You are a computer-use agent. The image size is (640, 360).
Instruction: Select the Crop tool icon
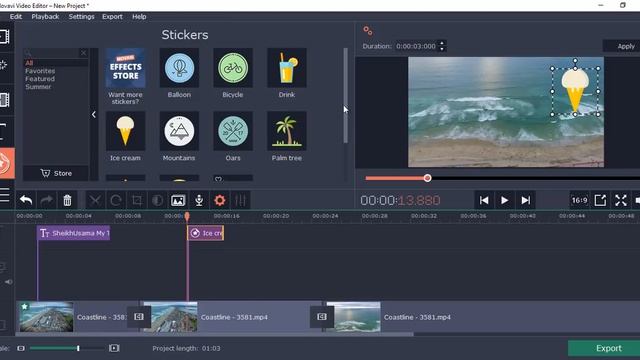137,200
